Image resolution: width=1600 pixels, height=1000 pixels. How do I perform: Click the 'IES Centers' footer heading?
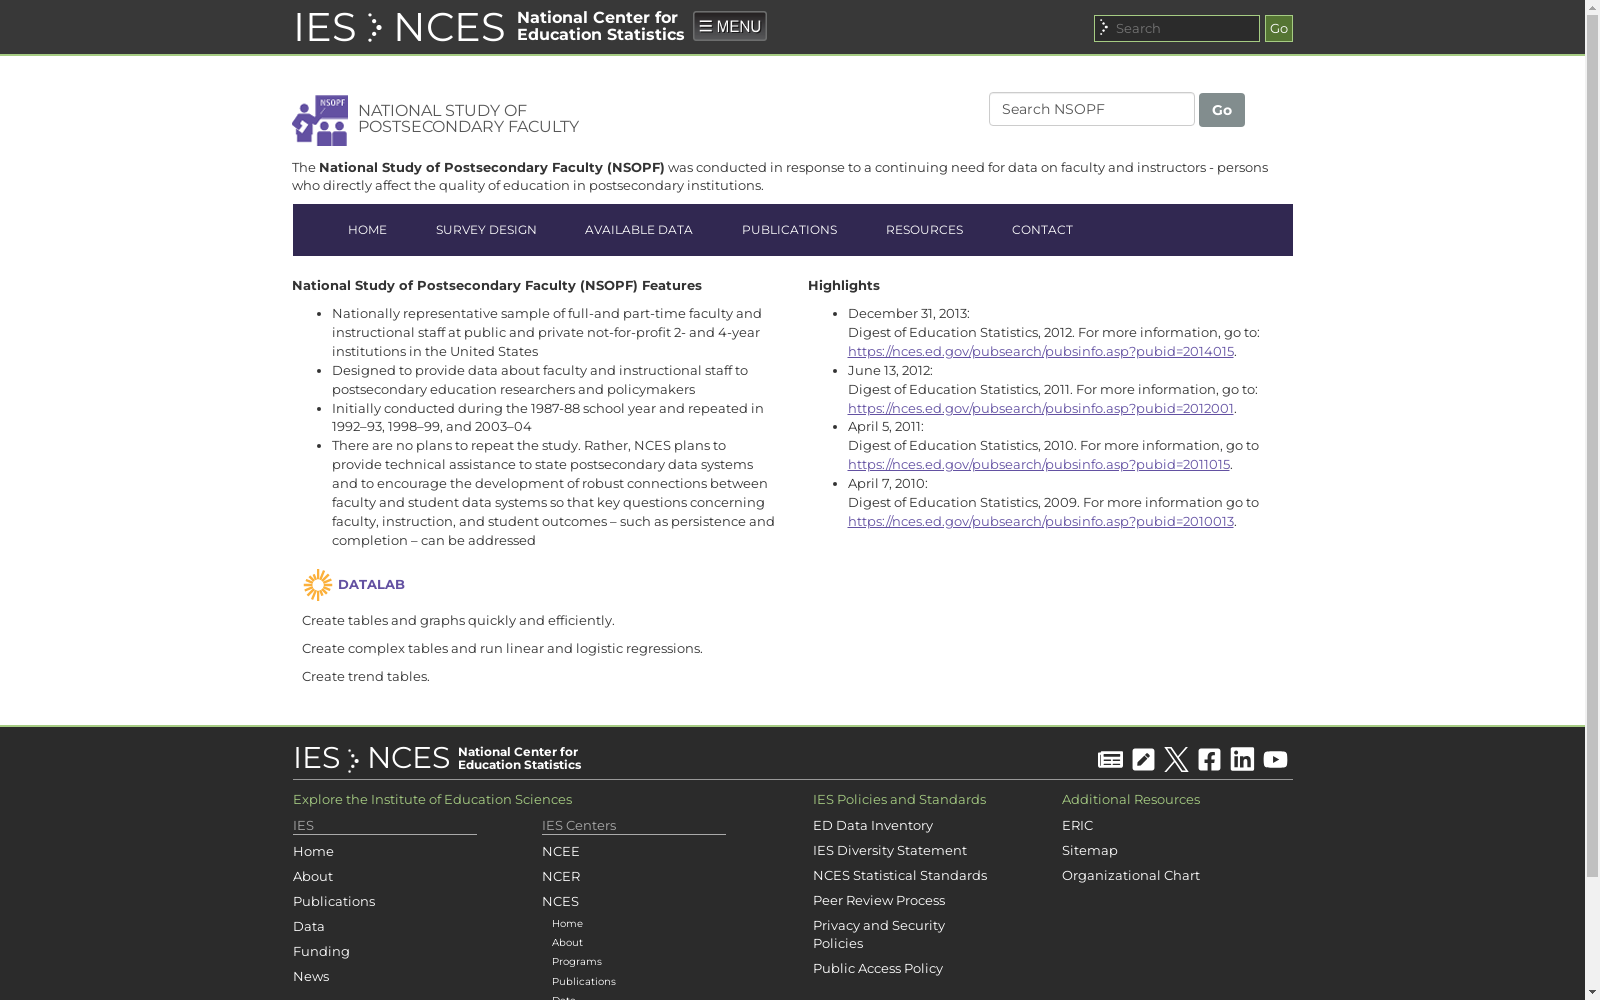click(579, 825)
